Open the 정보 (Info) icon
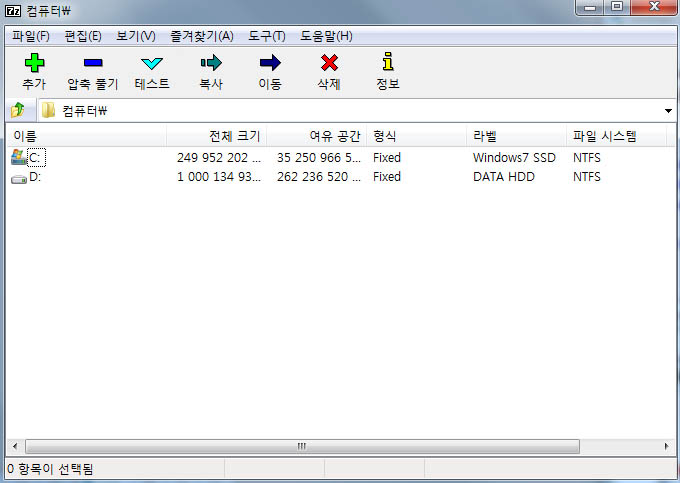The width and height of the screenshot is (680, 483). pyautogui.click(x=388, y=62)
